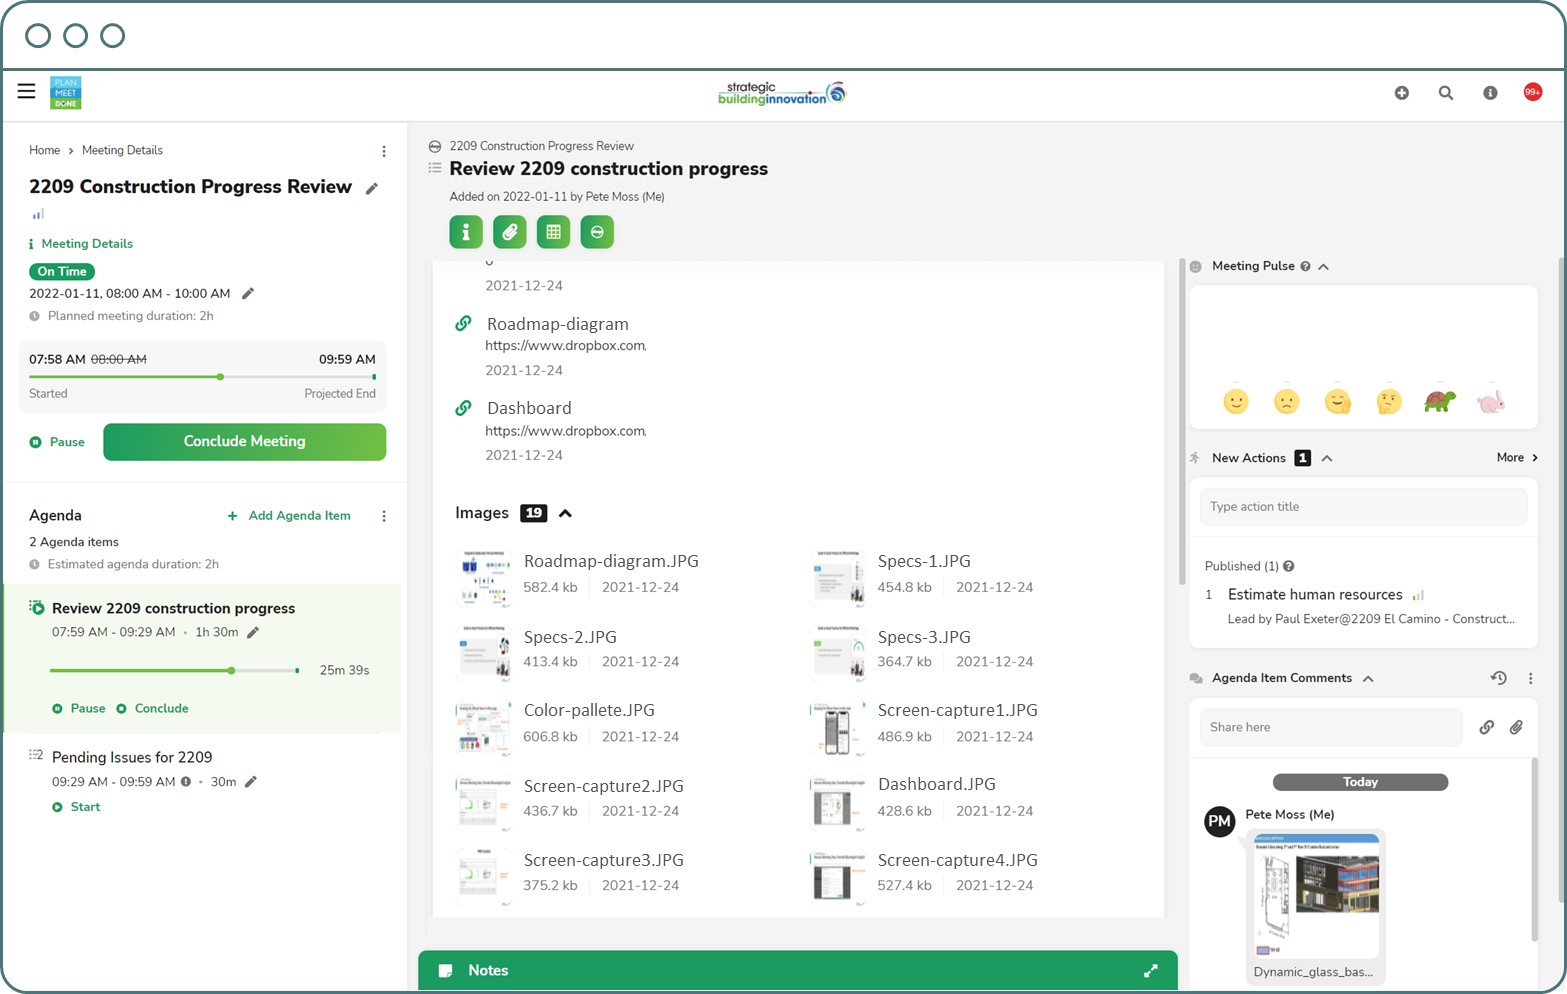Edit the meeting title with pencil icon
The width and height of the screenshot is (1567, 994).
coord(372,189)
